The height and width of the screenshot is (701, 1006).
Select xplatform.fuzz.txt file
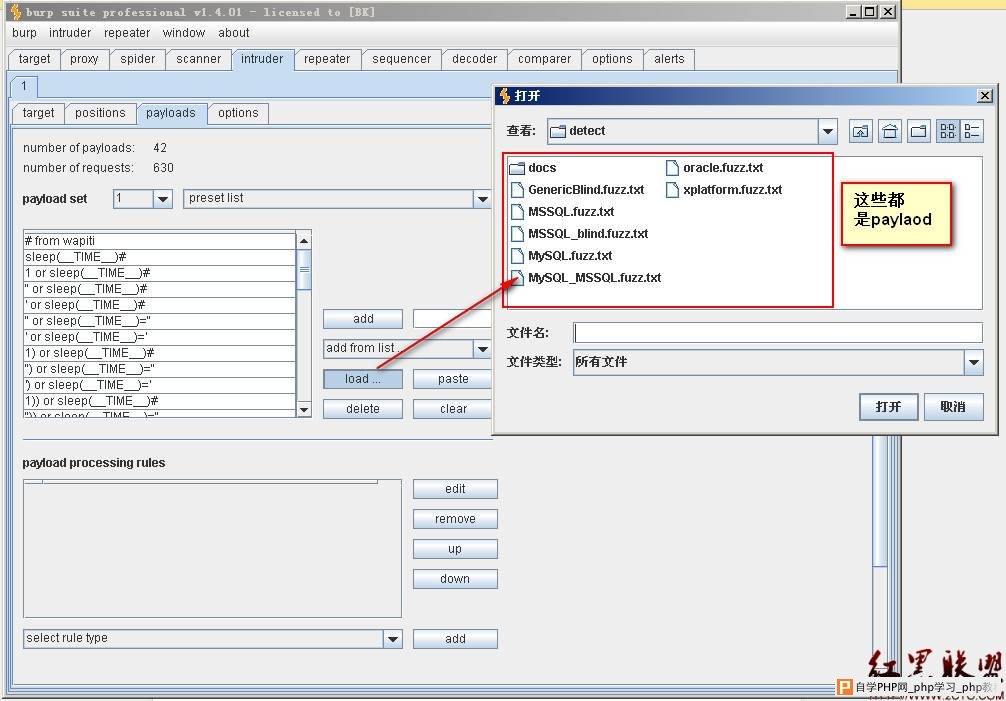pyautogui.click(x=724, y=190)
